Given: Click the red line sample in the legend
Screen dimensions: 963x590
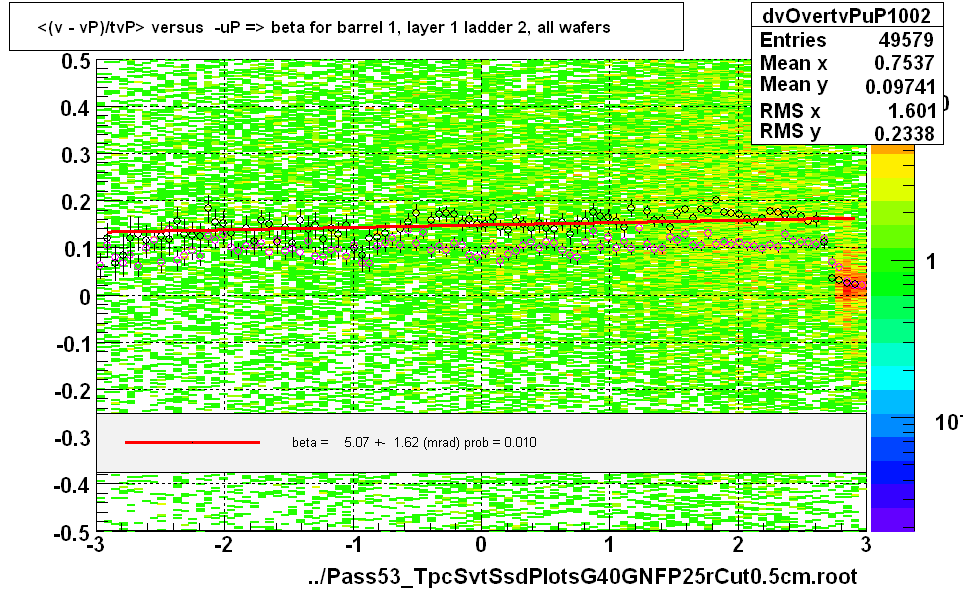Looking at the screenshot, I should tap(192, 442).
